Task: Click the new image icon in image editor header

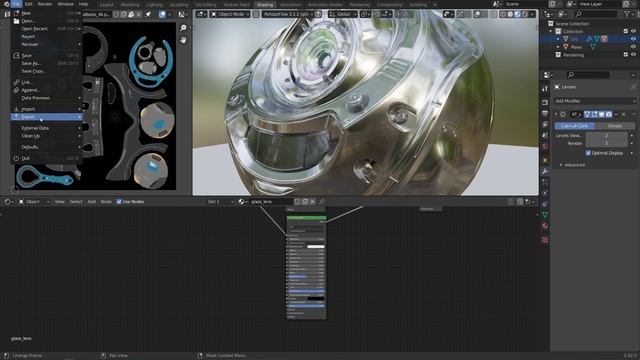Action: tap(124, 14)
